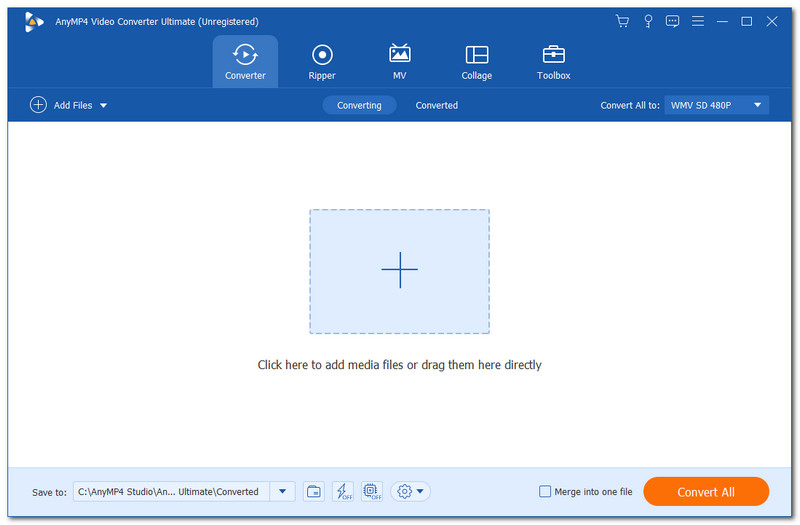
Task: Open the Collage module
Action: pyautogui.click(x=477, y=62)
